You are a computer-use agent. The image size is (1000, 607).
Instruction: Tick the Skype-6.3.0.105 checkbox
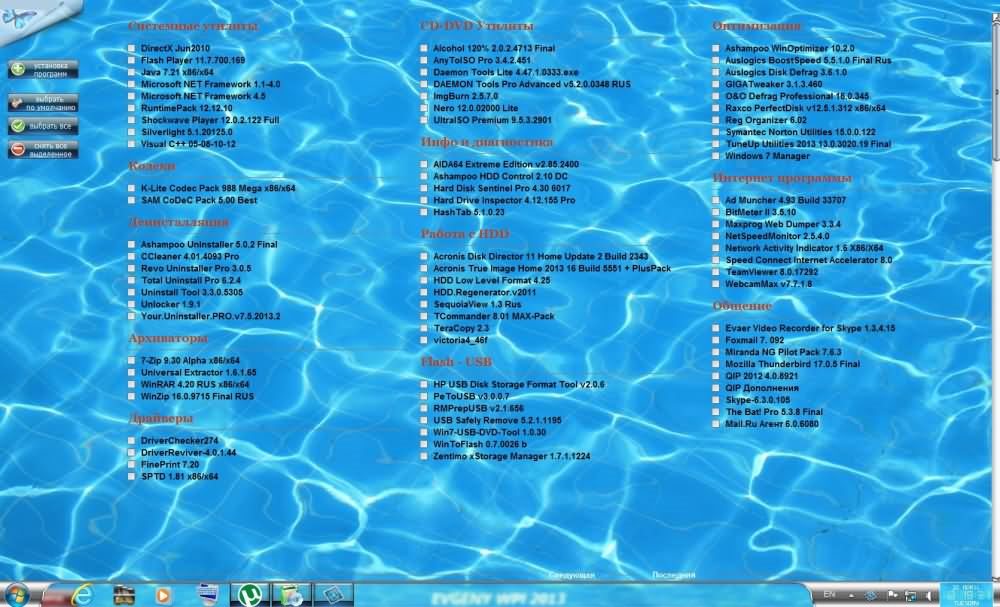716,400
